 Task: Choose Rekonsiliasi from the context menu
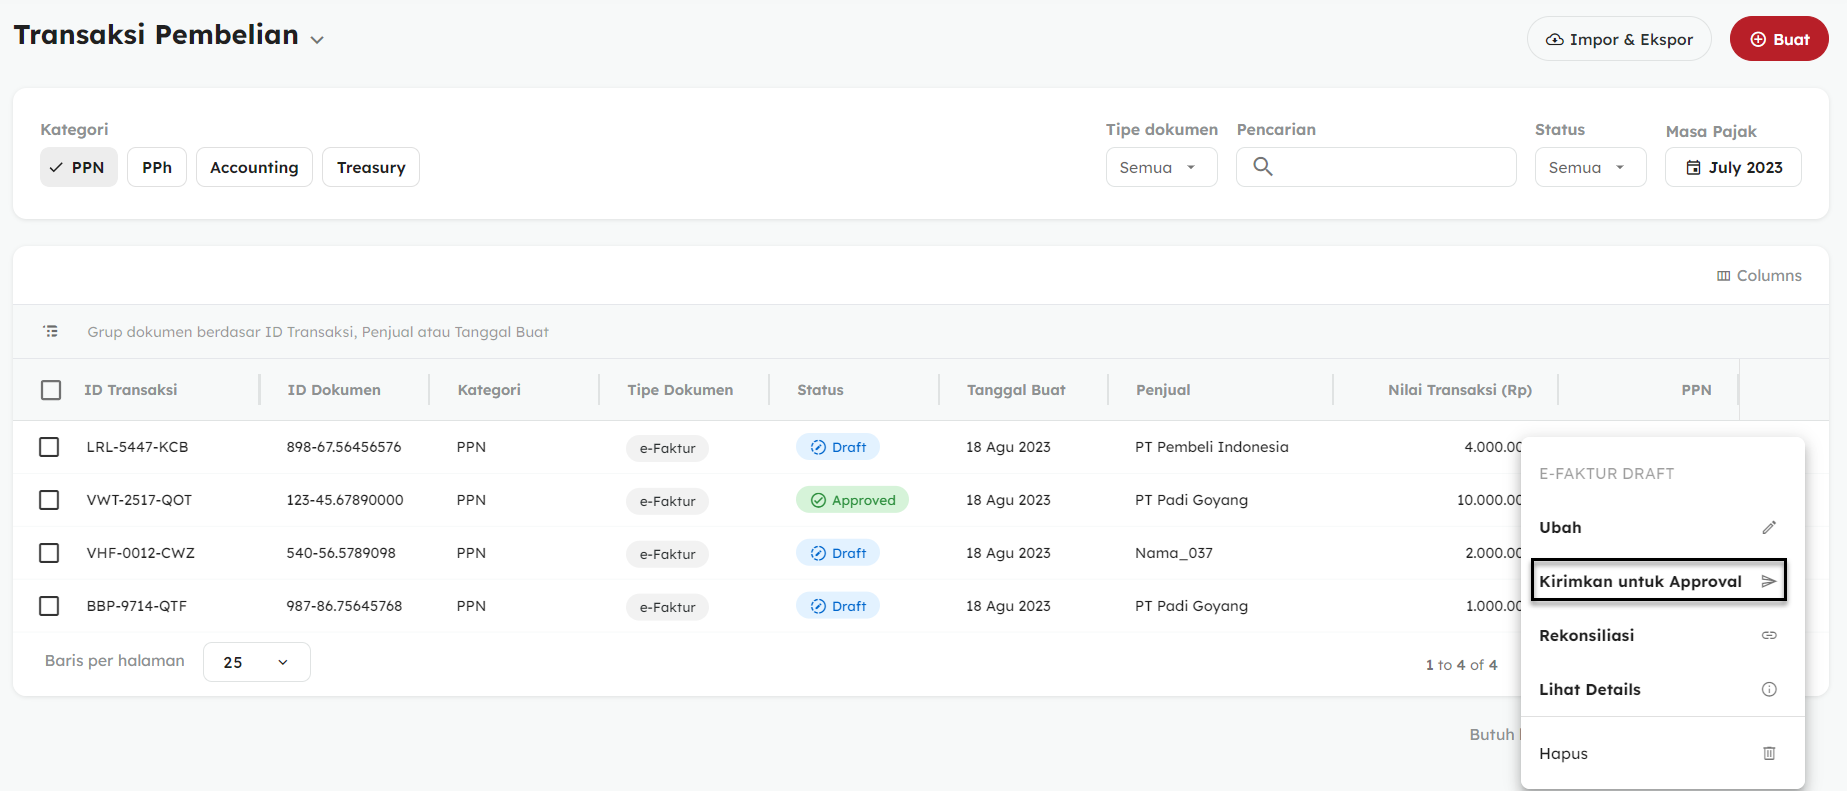[1586, 635]
